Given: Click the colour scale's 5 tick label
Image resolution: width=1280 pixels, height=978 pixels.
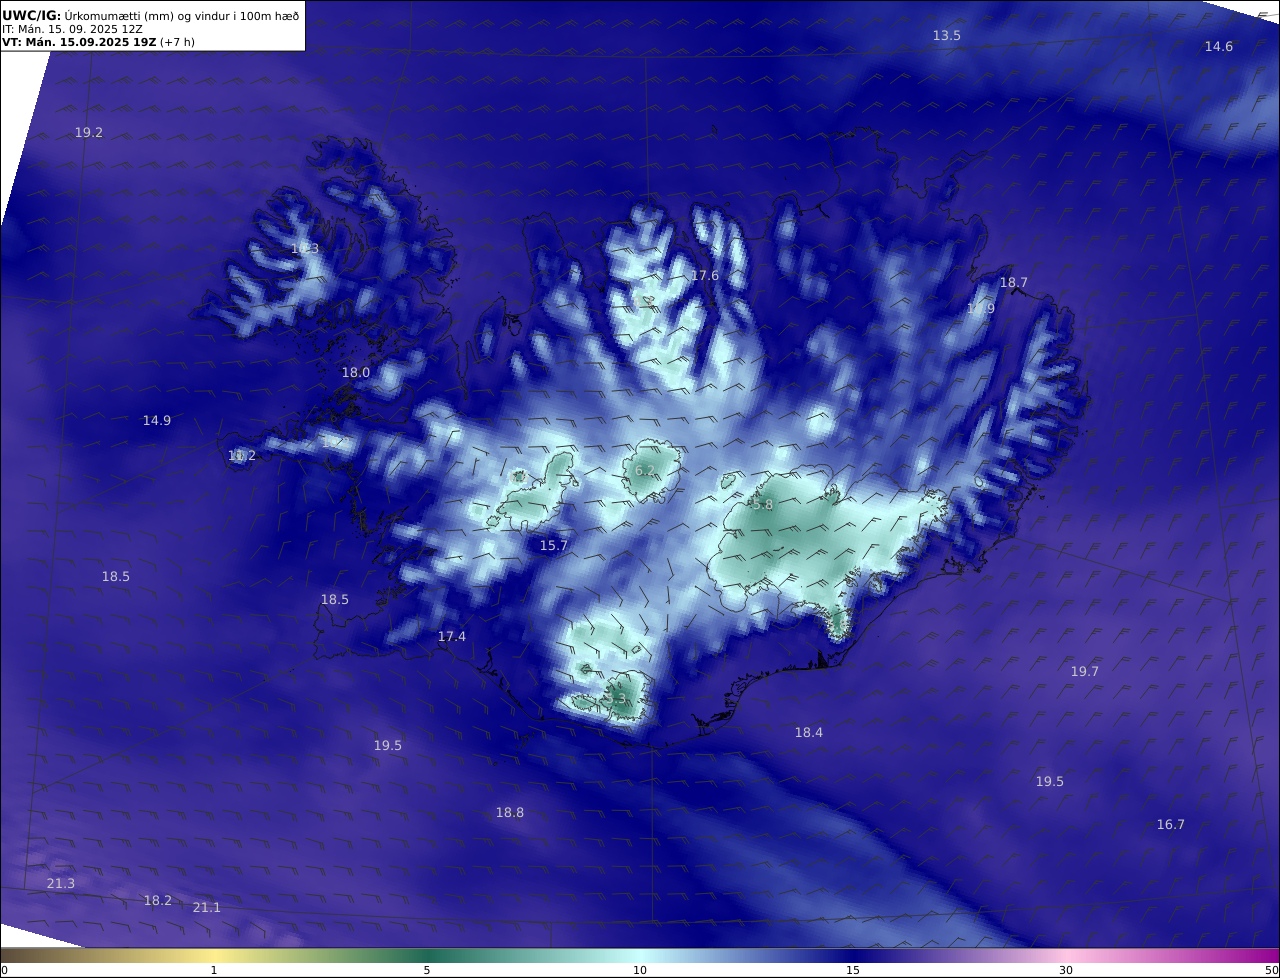Looking at the screenshot, I should 427,970.
